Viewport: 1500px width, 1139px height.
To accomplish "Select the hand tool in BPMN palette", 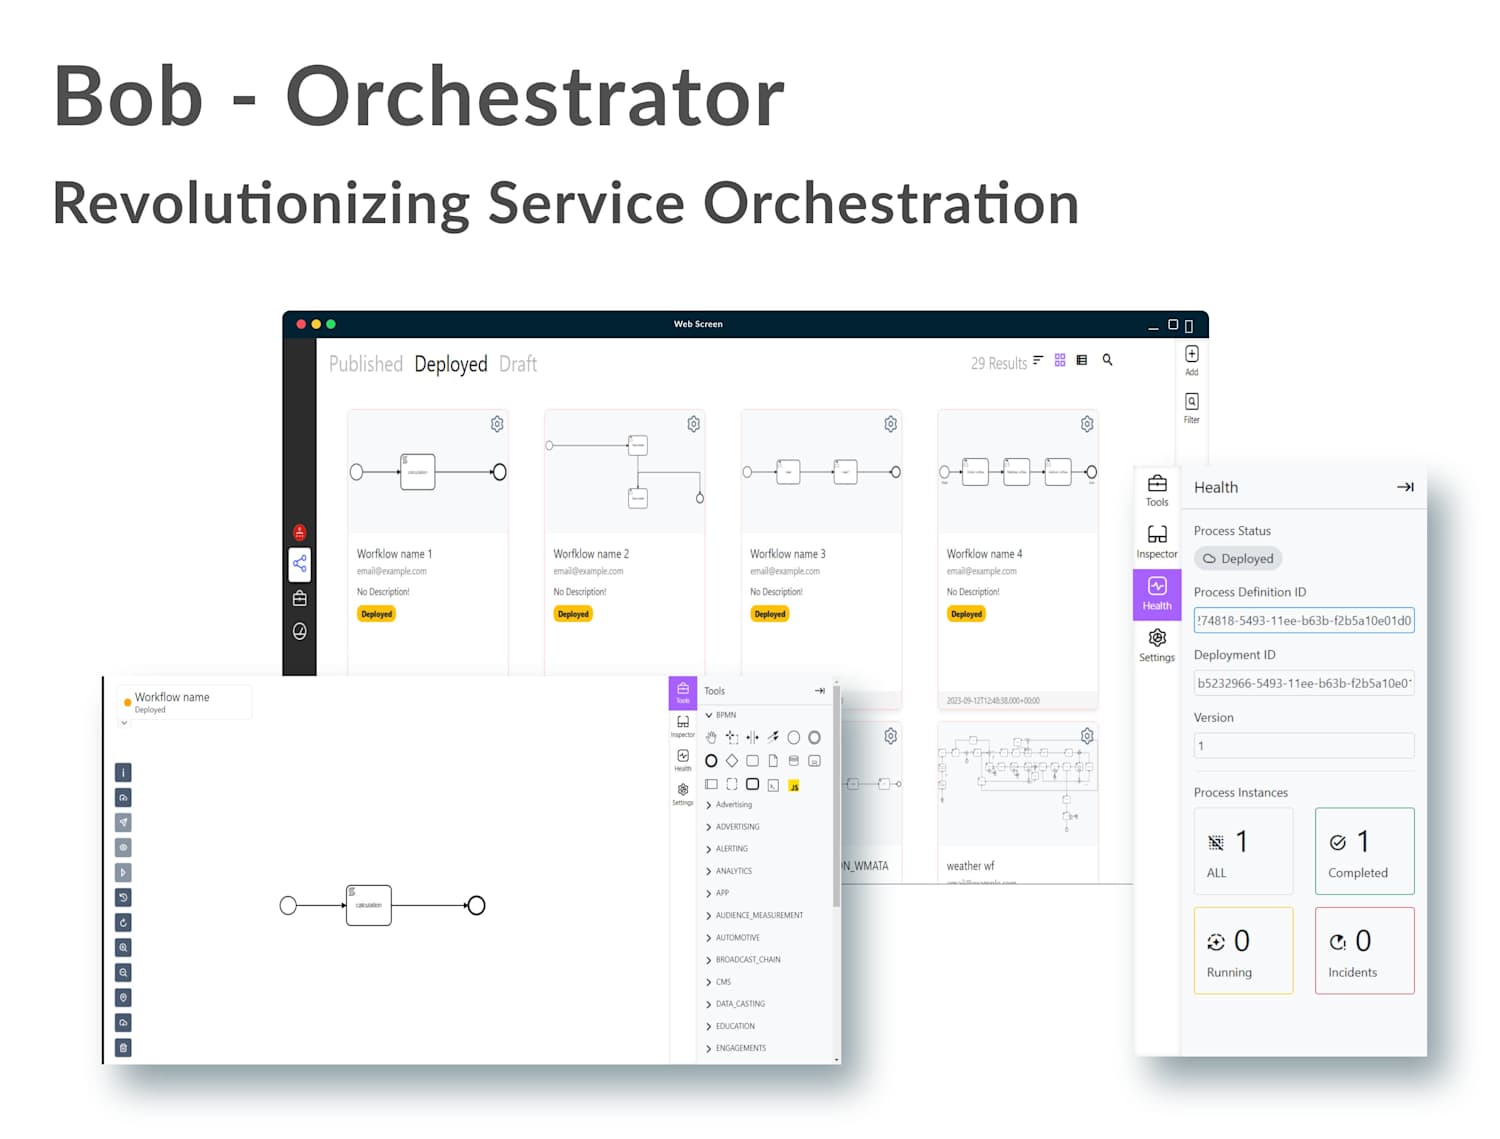I will point(711,737).
